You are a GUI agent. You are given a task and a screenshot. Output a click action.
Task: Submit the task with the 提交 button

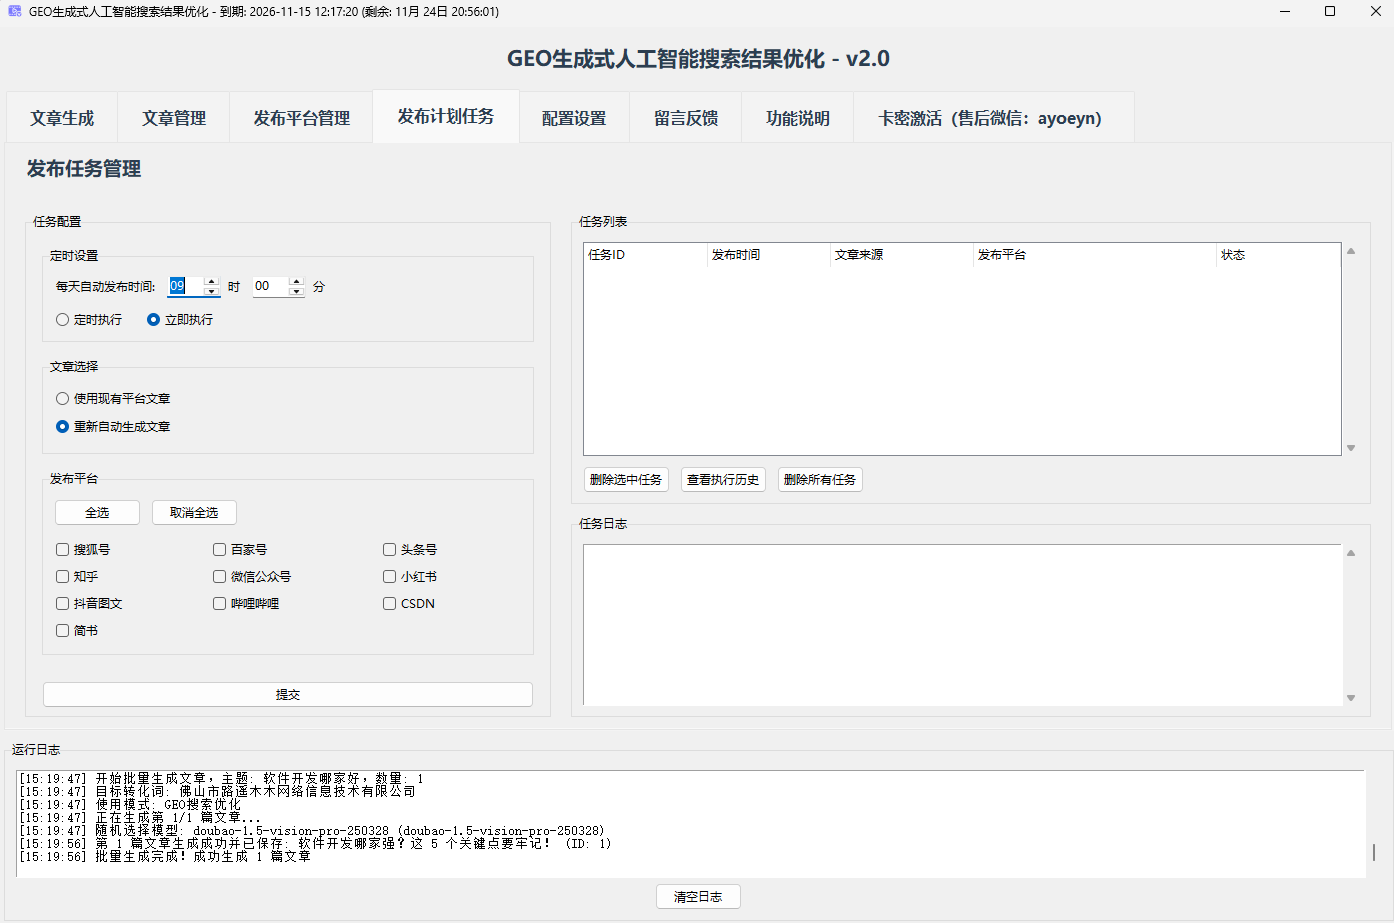(x=287, y=694)
